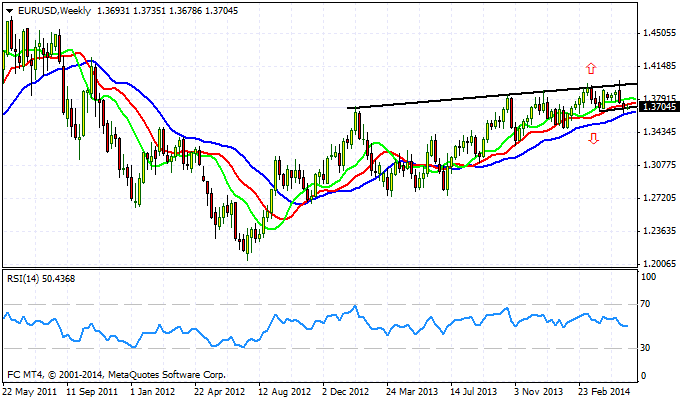Image resolution: width=680 pixels, height=400 pixels.
Task: Click the 11 Sep 2011 date label
Action: pyautogui.click(x=92, y=391)
